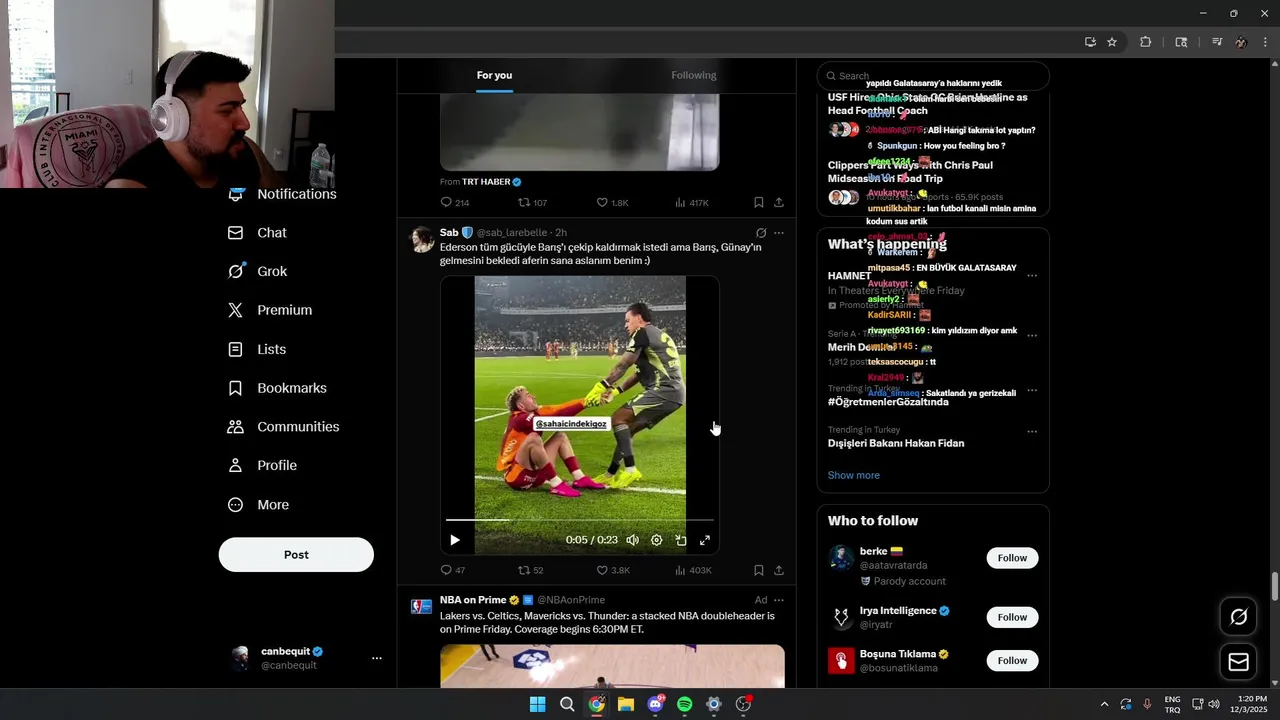Screen dimensions: 1280x720
Task: Like Sab's tweet with 3.8K likes
Action: 613,570
